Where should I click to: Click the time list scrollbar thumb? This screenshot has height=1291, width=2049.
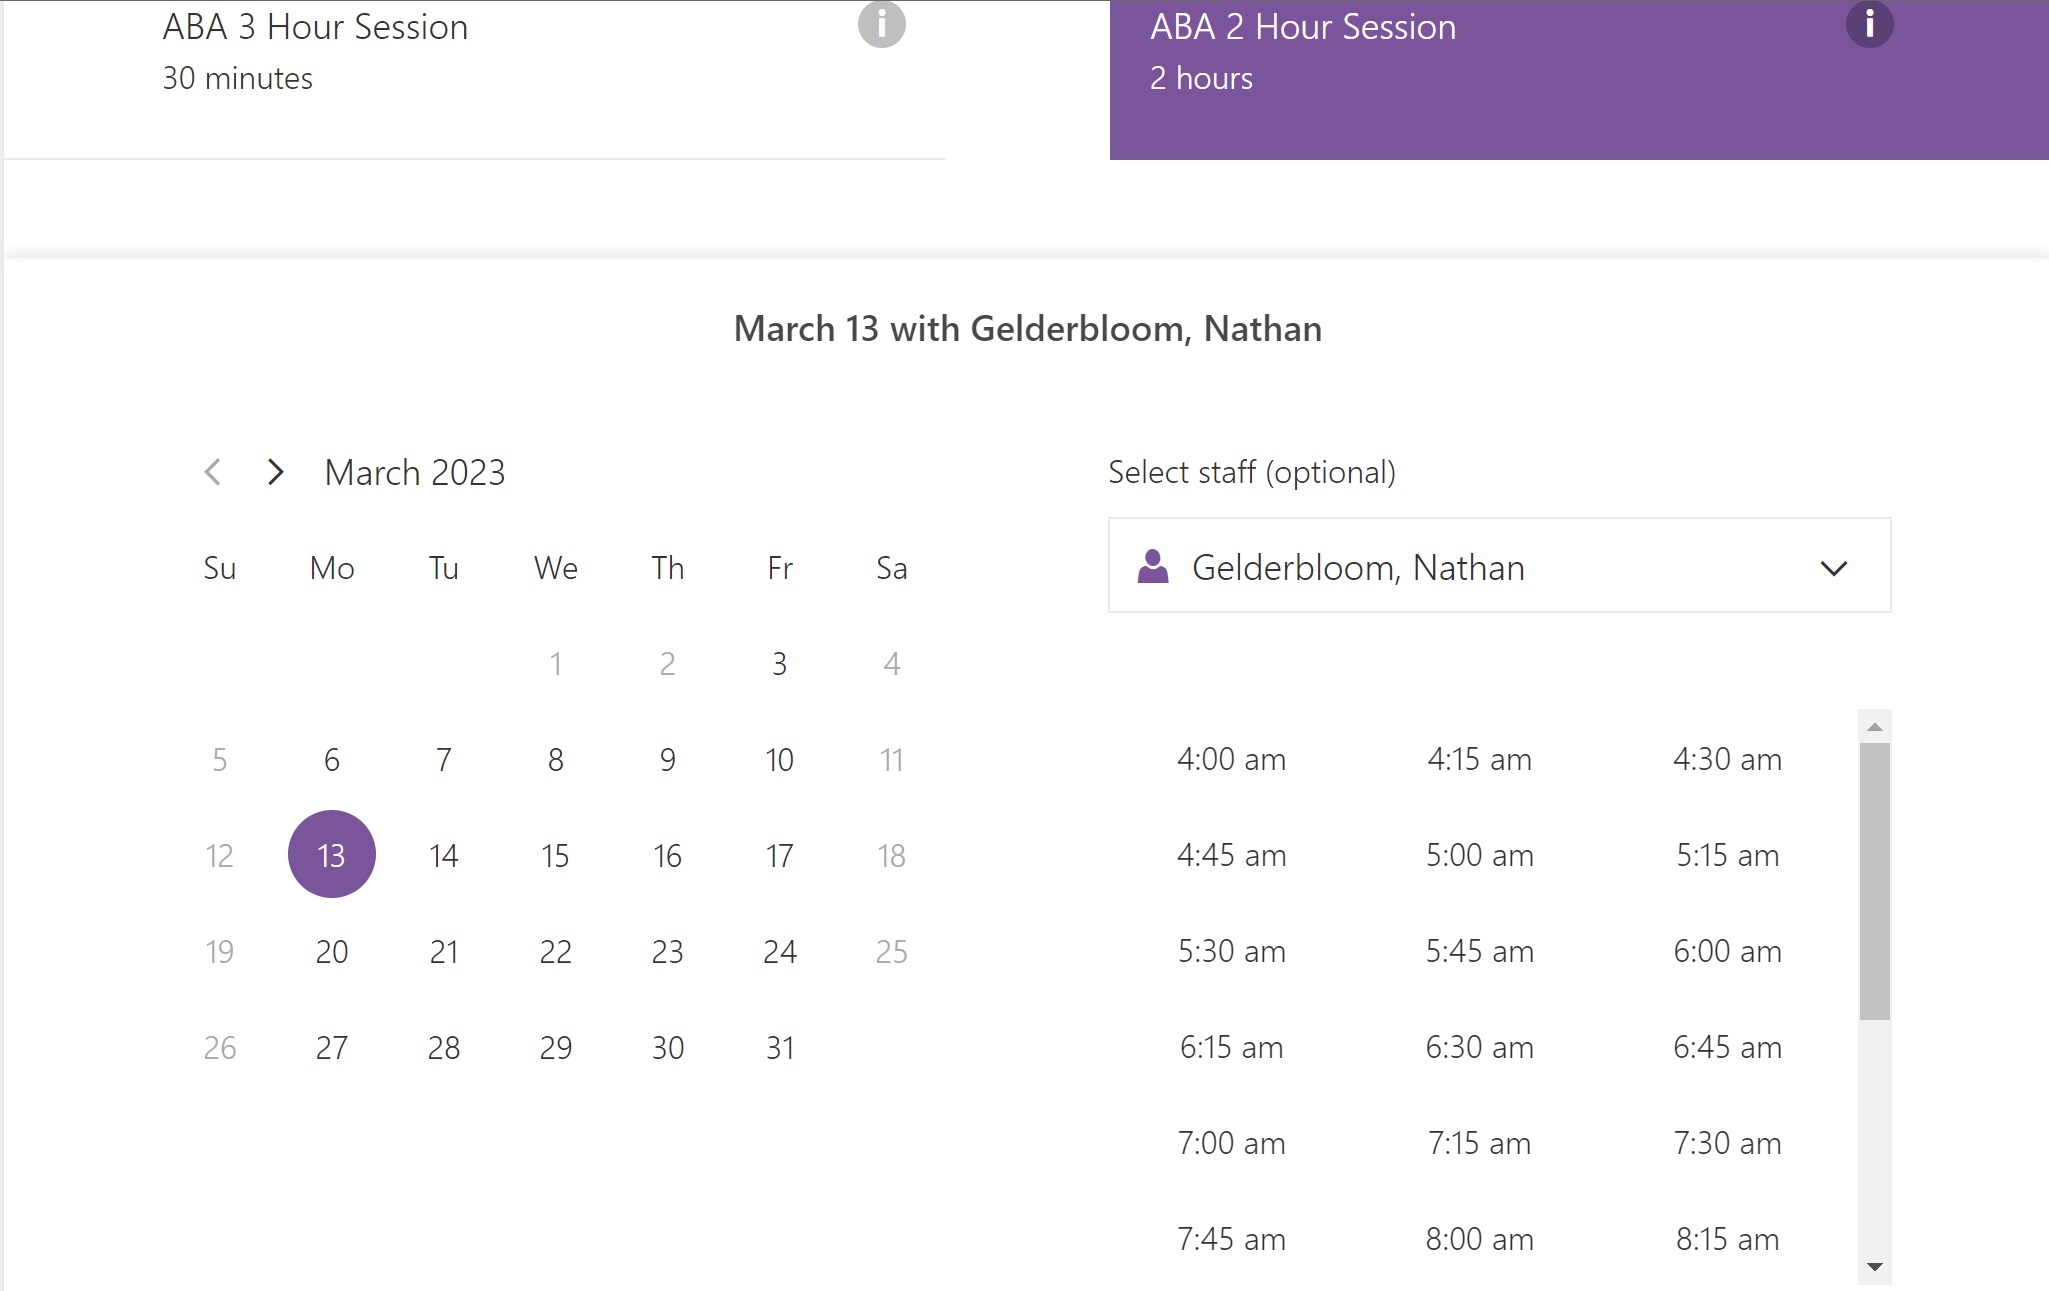[x=1874, y=880]
